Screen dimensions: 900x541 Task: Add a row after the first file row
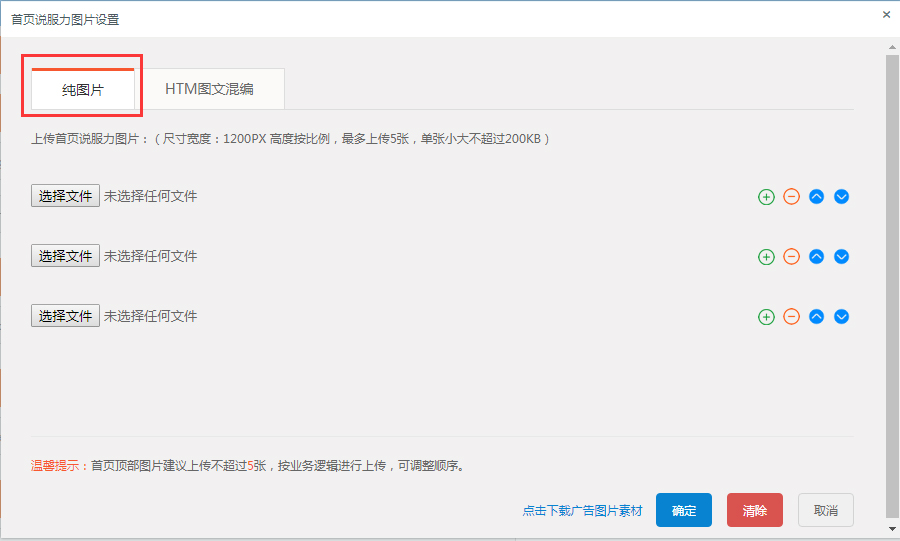coord(766,197)
